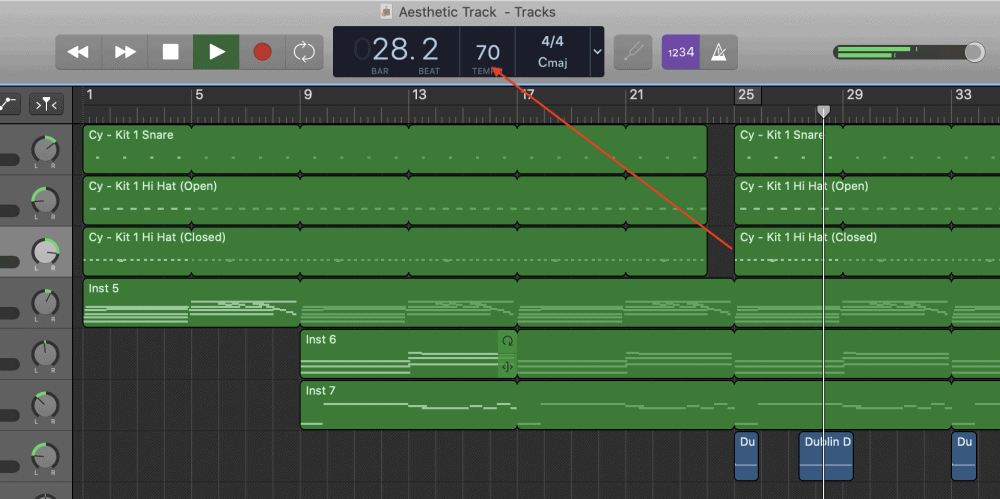
Task: Toggle the 1234 Count-in button
Action: (681, 52)
